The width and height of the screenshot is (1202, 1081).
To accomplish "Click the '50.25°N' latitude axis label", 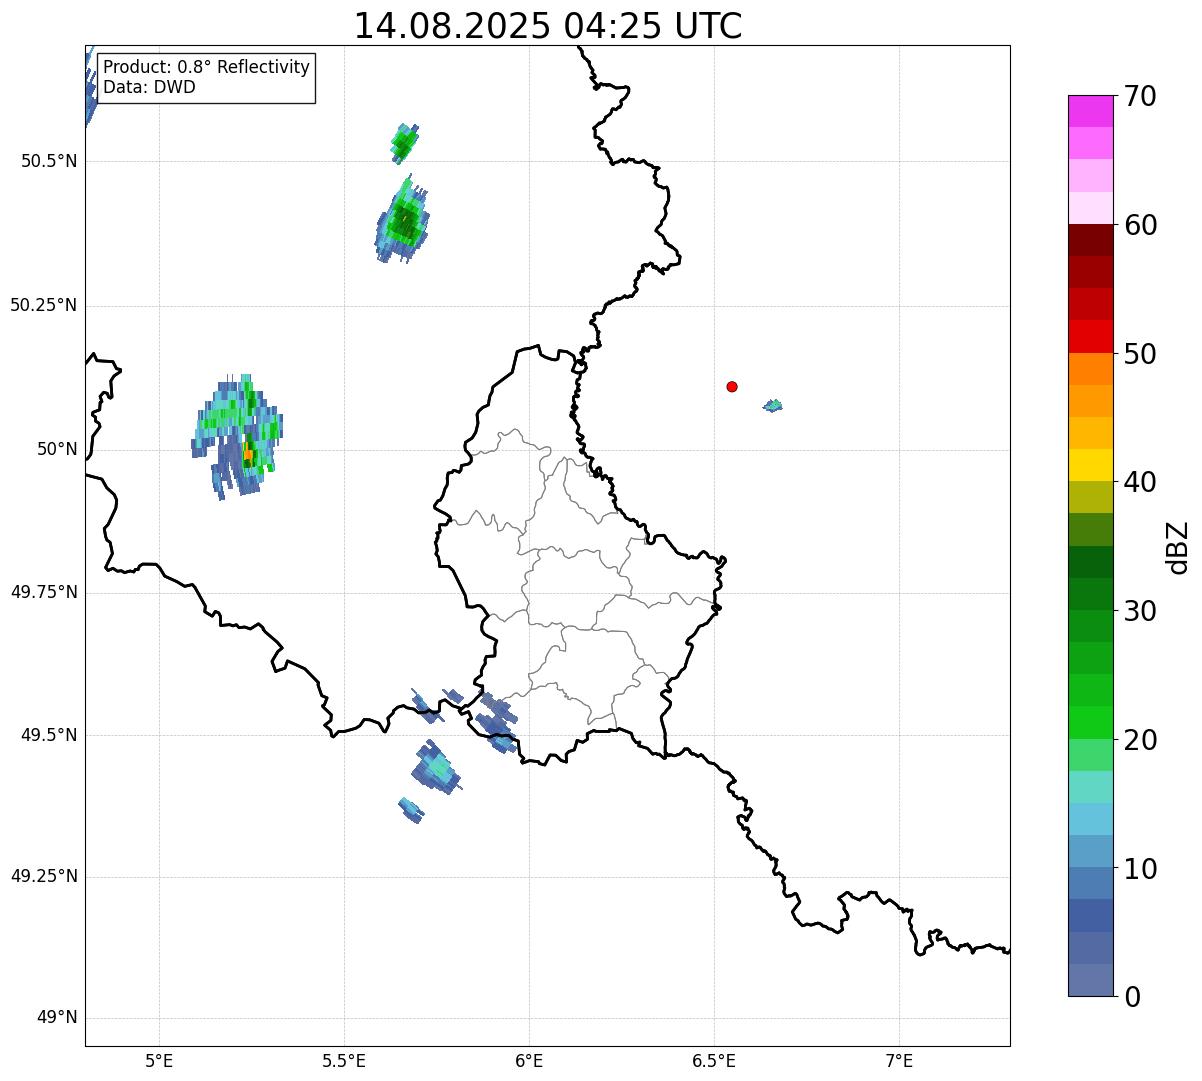I will (43, 305).
